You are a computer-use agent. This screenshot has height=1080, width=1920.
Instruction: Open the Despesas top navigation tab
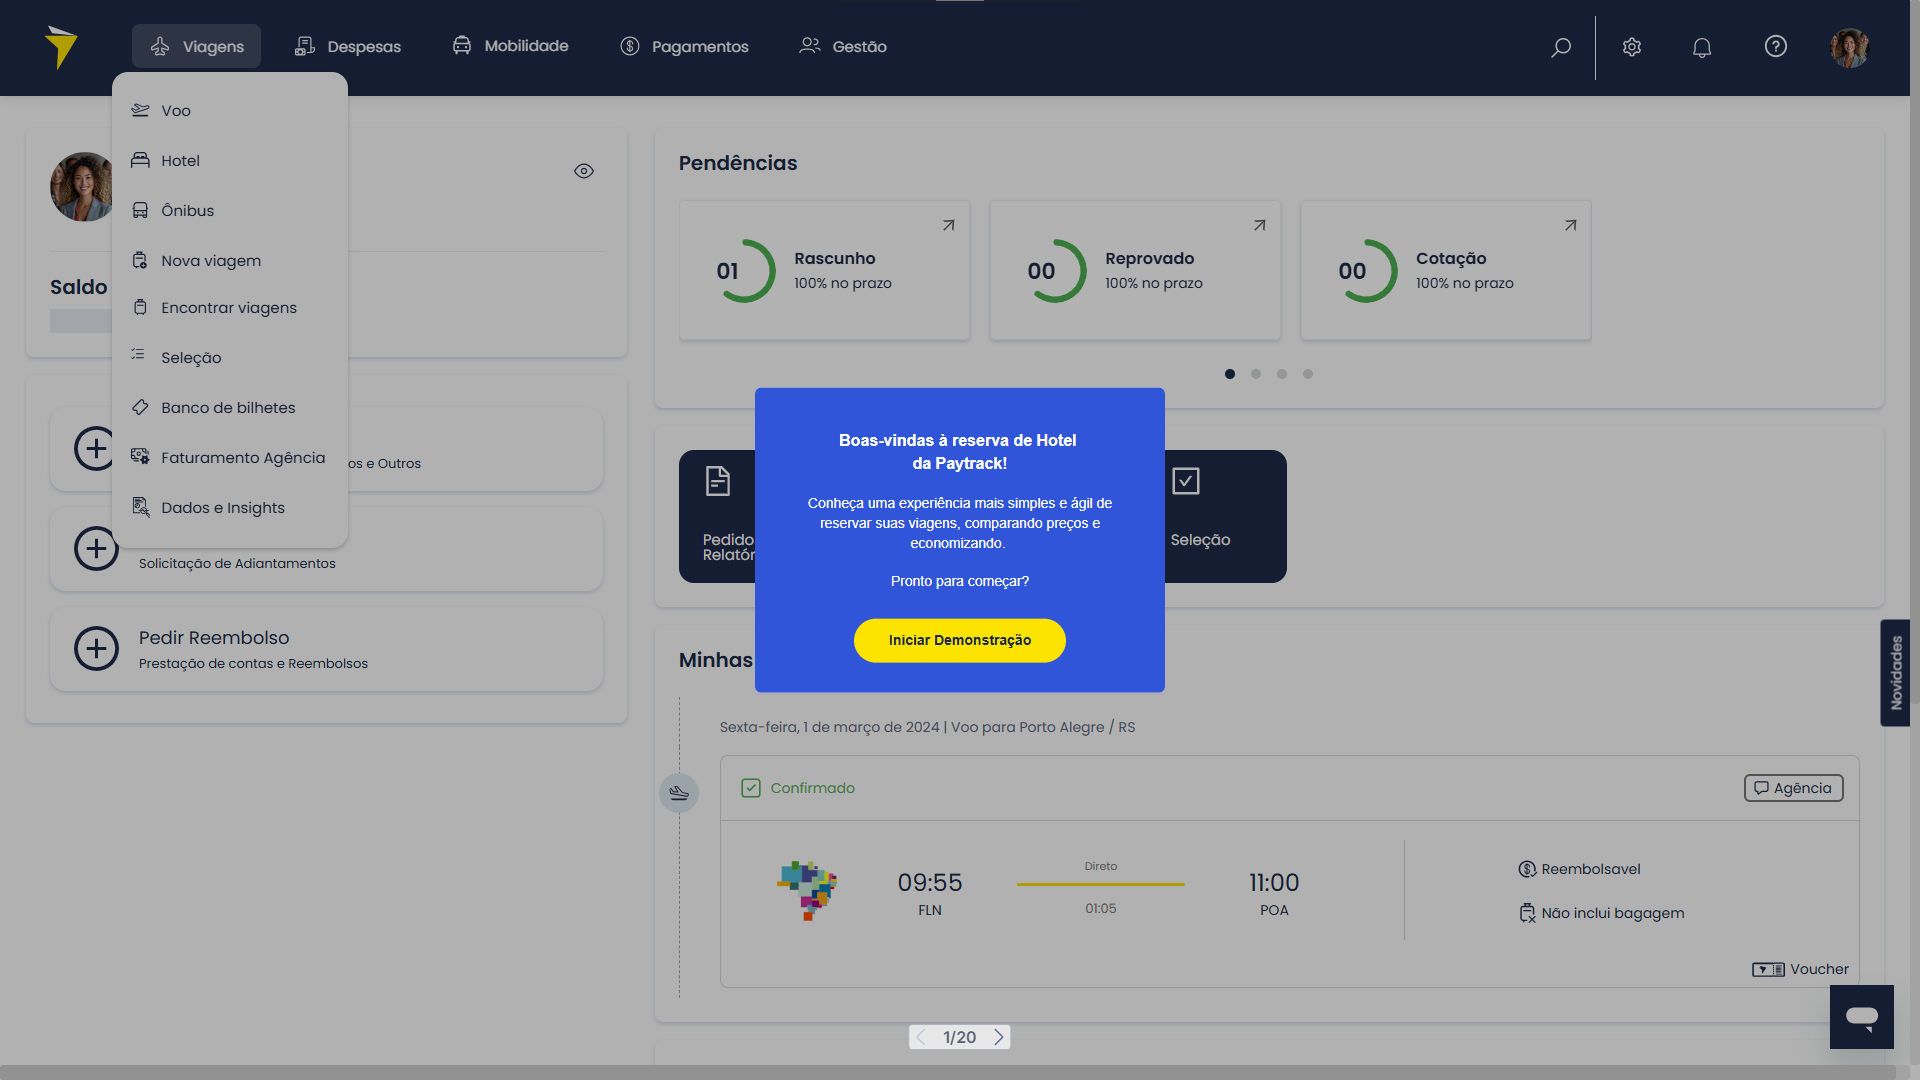pos(347,46)
